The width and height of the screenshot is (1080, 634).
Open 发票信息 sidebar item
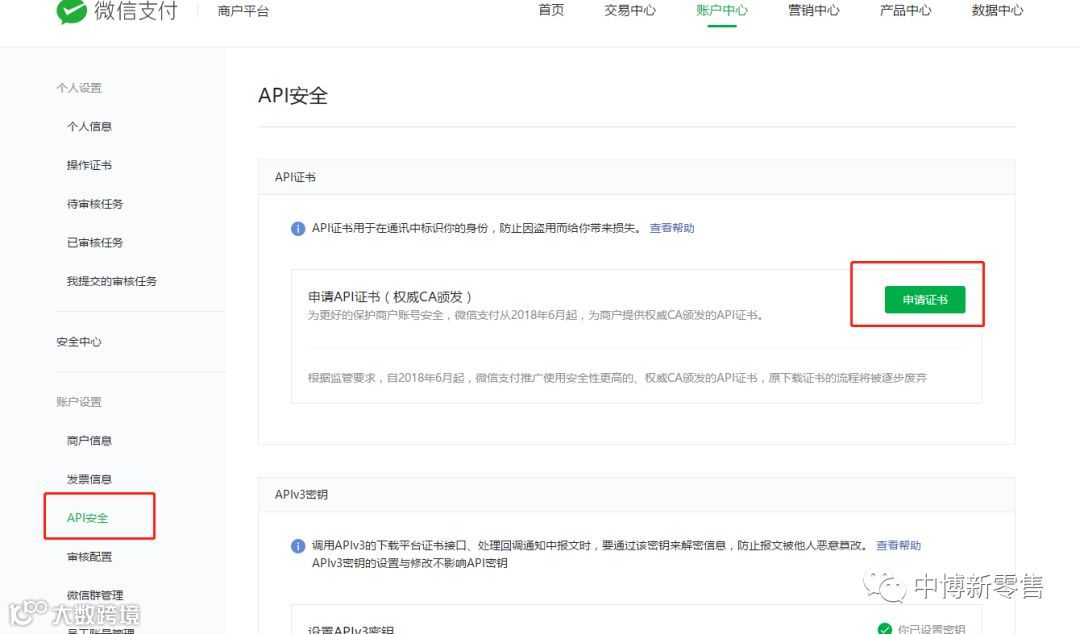[89, 479]
